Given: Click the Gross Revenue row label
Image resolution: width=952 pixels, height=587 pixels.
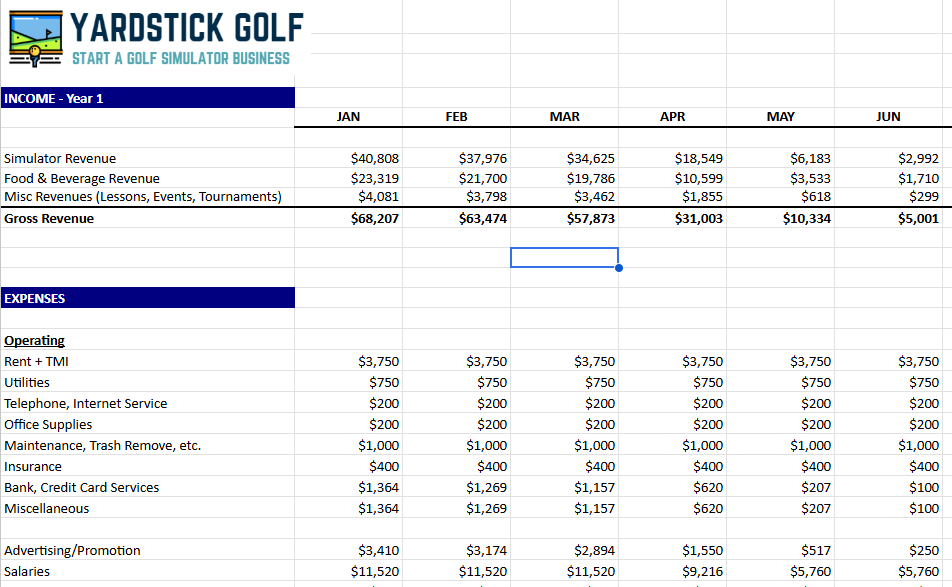Looking at the screenshot, I should (49, 219).
